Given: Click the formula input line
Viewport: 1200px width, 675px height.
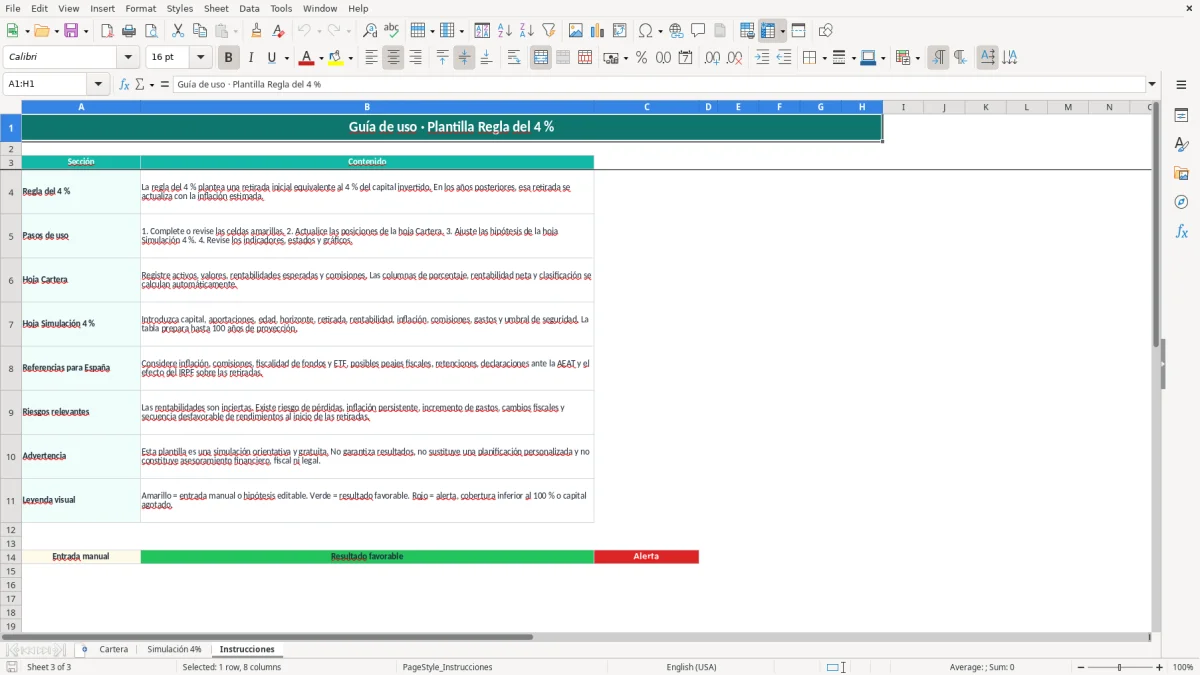Looking at the screenshot, I should click(658, 84).
